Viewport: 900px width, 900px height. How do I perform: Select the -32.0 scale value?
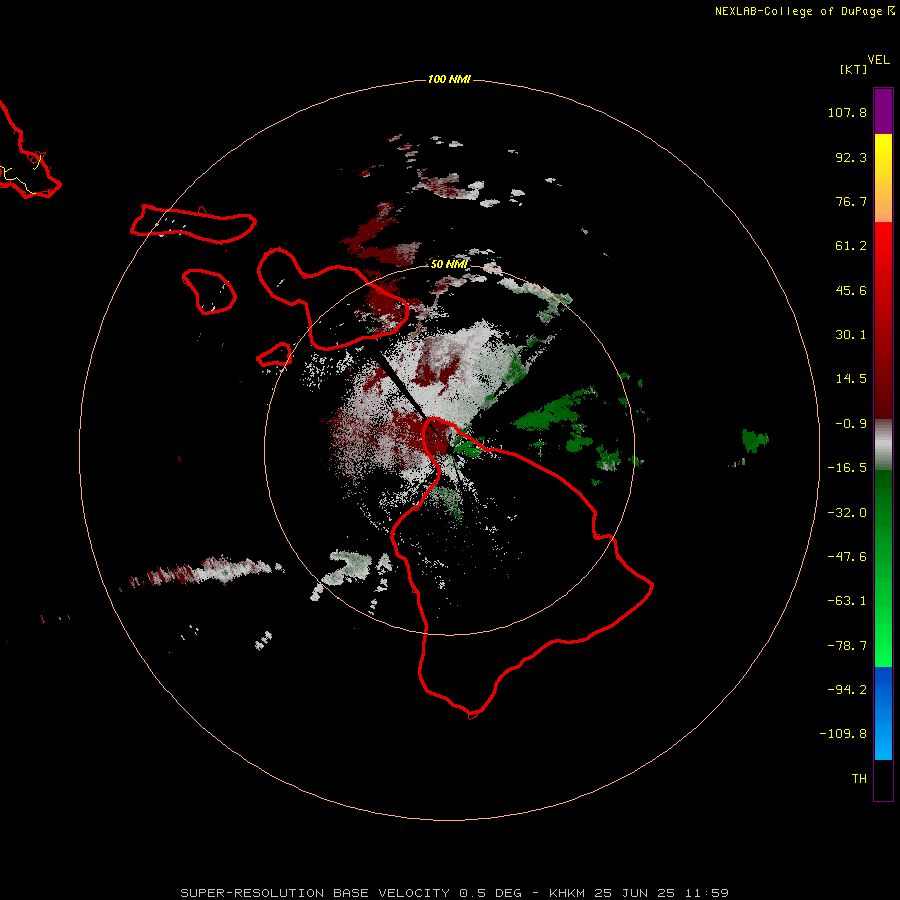tap(847, 513)
